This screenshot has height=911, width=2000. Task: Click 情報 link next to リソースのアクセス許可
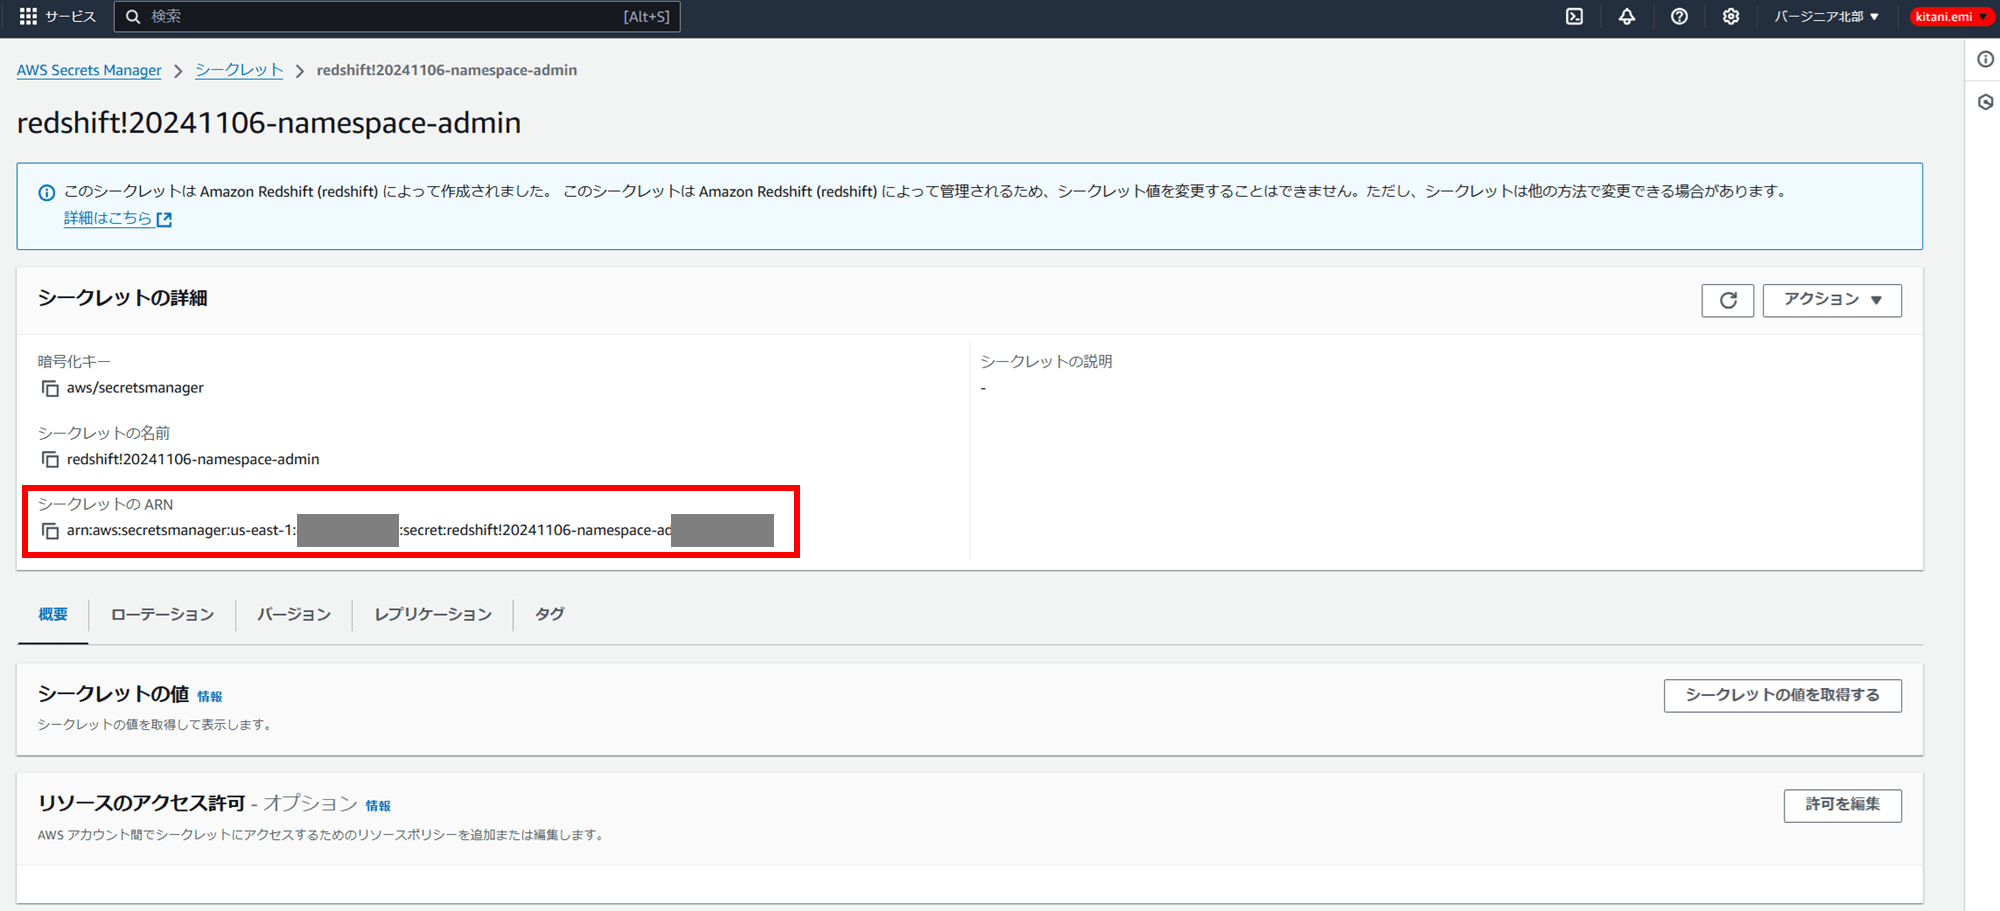[x=378, y=806]
